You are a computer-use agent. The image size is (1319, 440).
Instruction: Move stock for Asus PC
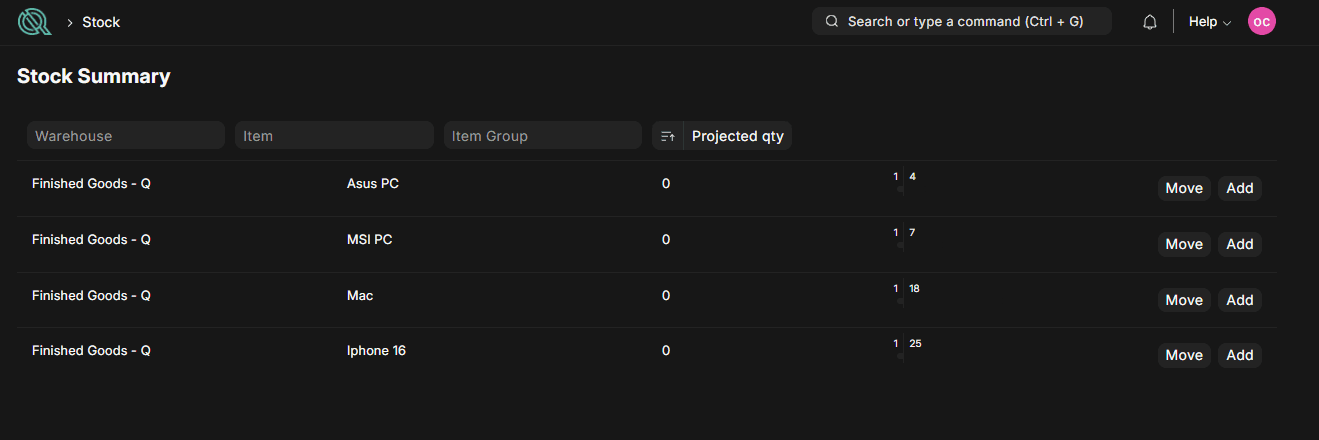[1184, 188]
